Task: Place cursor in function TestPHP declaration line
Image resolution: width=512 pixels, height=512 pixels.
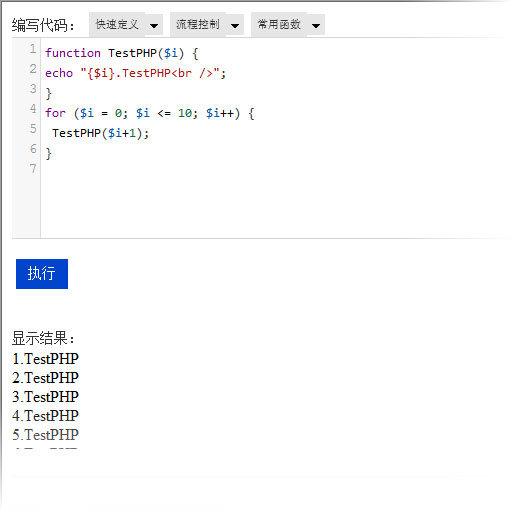Action: tap(122, 53)
